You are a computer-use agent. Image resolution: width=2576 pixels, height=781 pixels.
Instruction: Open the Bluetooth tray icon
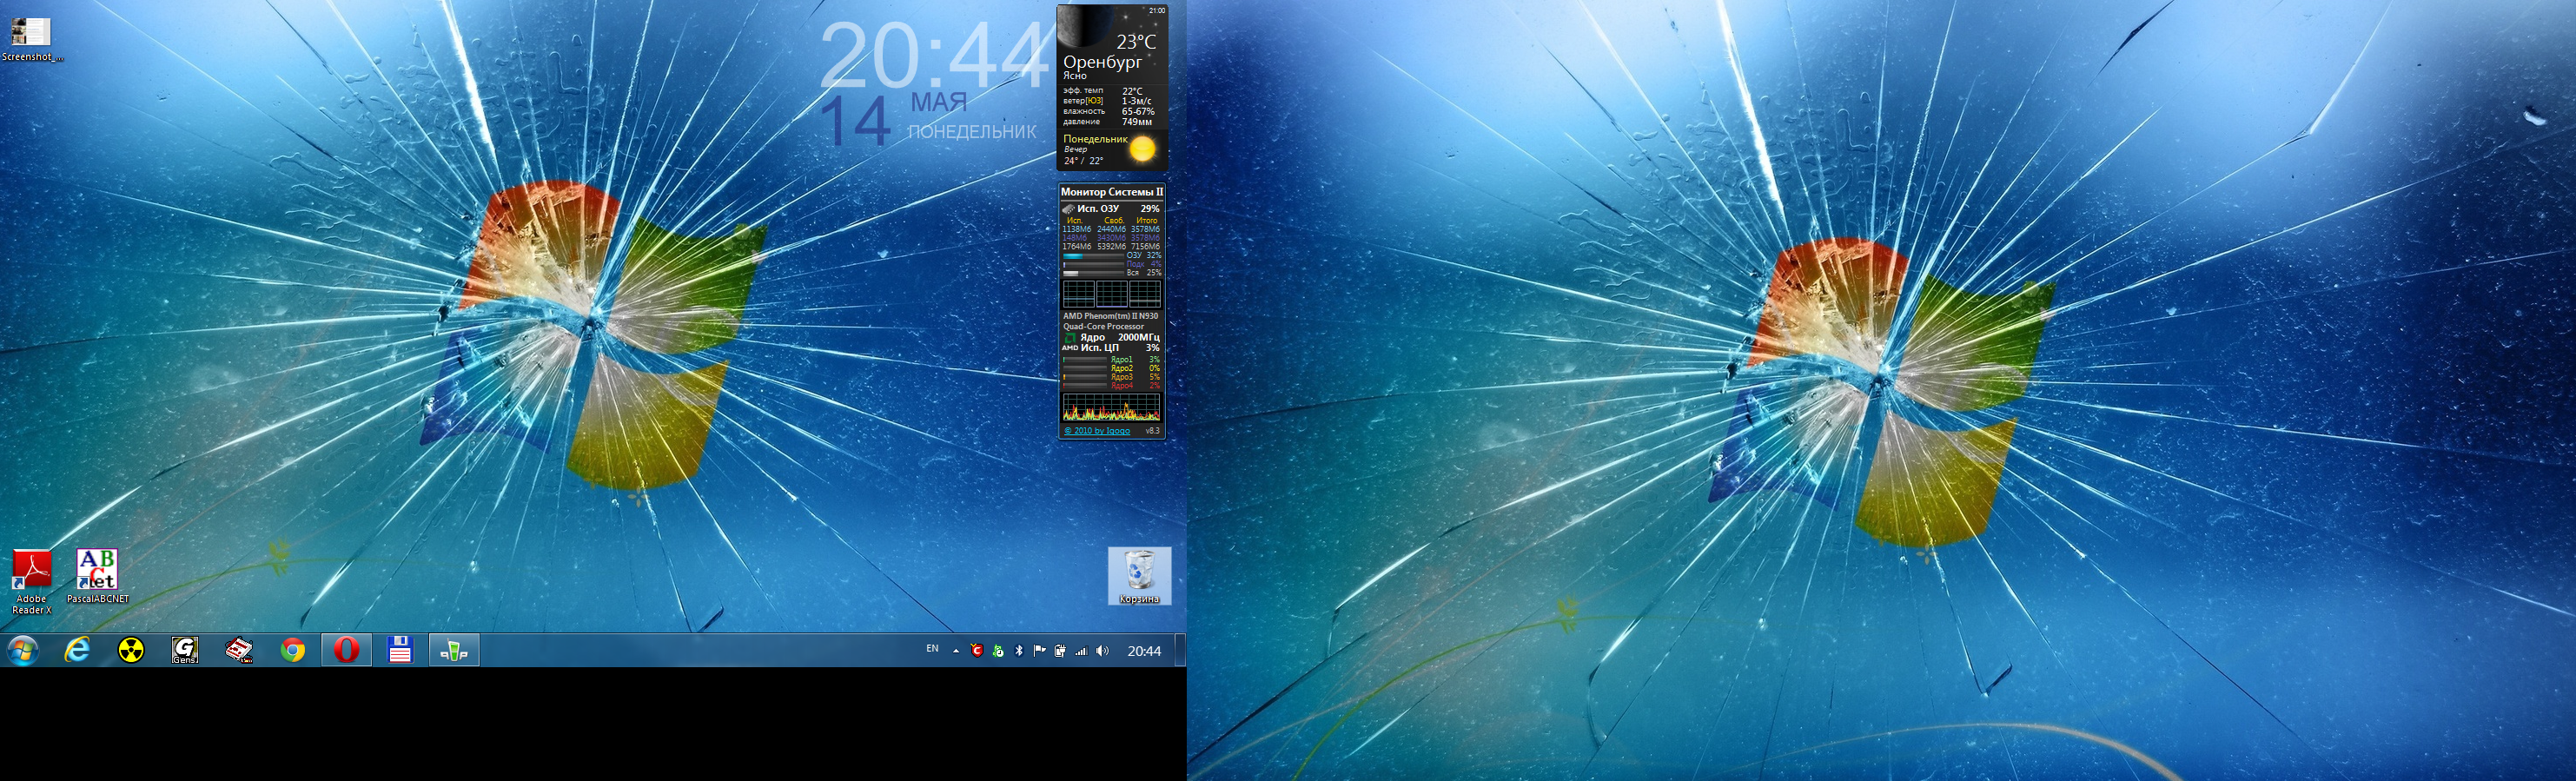[x=1019, y=651]
